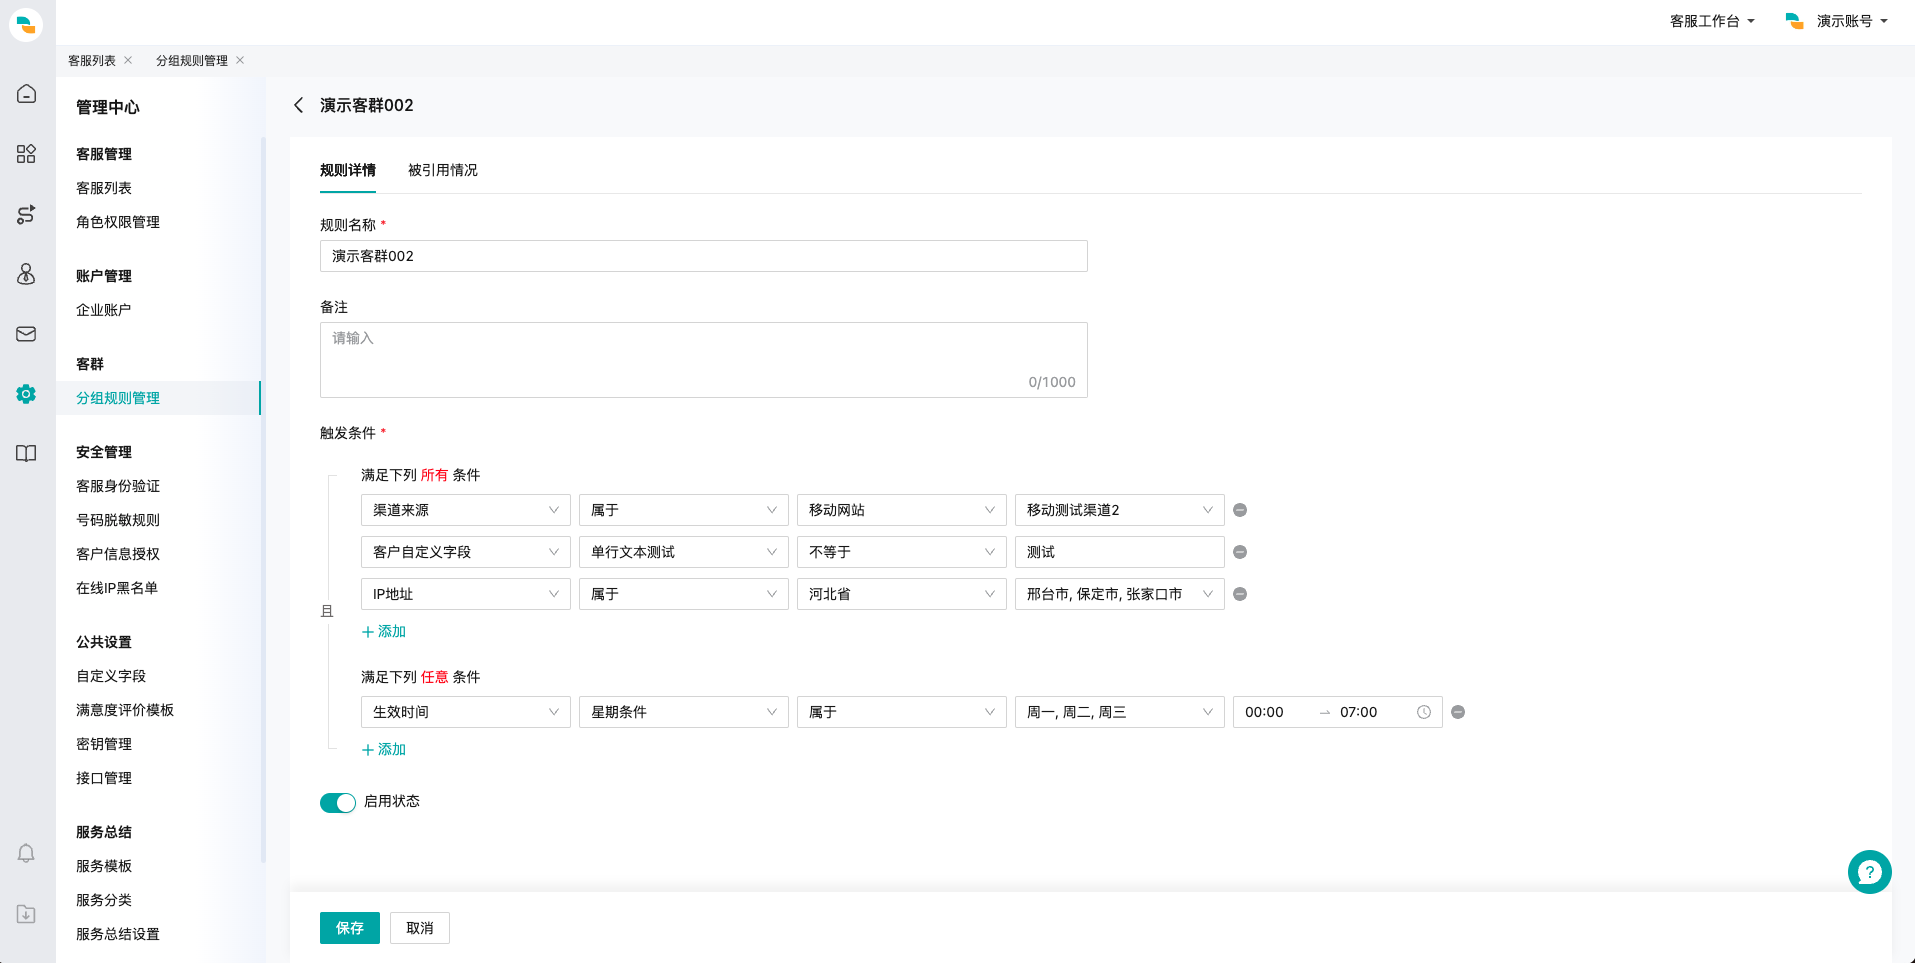Open 服务总结设置 in the side menu
1915x963 pixels.
pyautogui.click(x=118, y=934)
